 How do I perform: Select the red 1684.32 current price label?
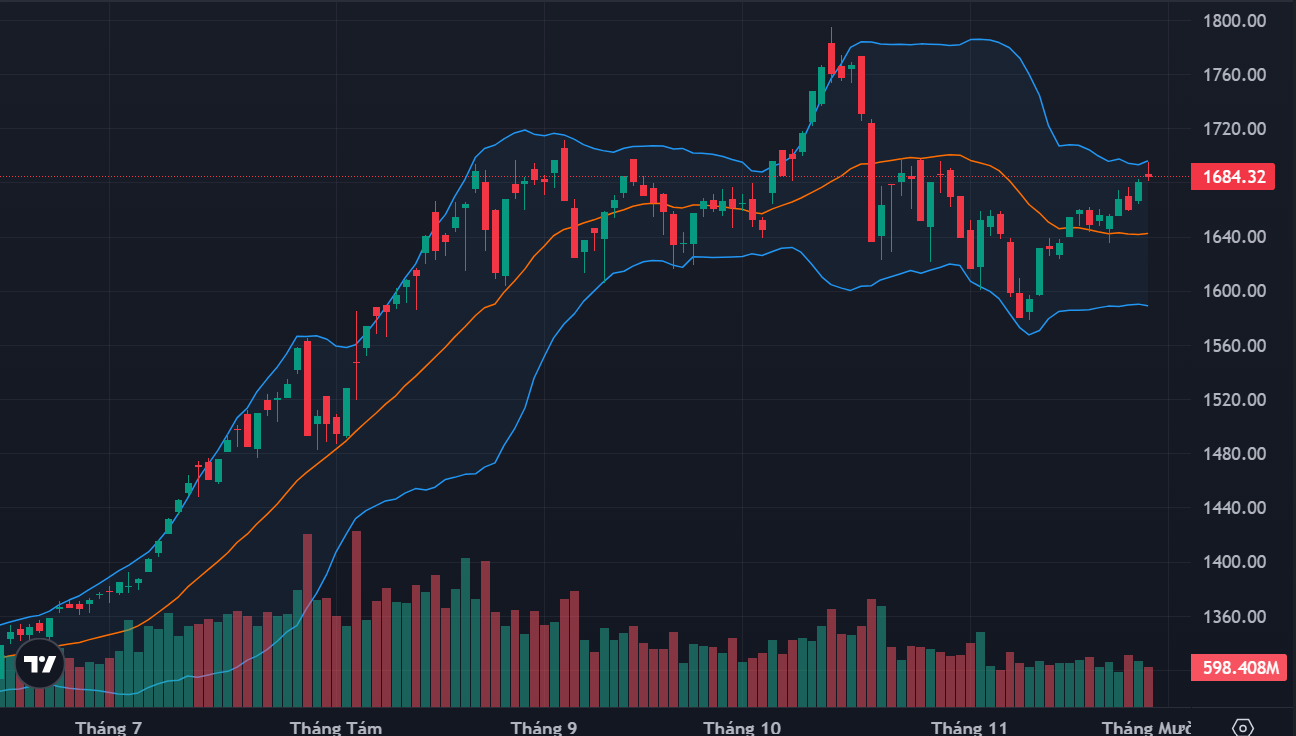tap(1233, 178)
